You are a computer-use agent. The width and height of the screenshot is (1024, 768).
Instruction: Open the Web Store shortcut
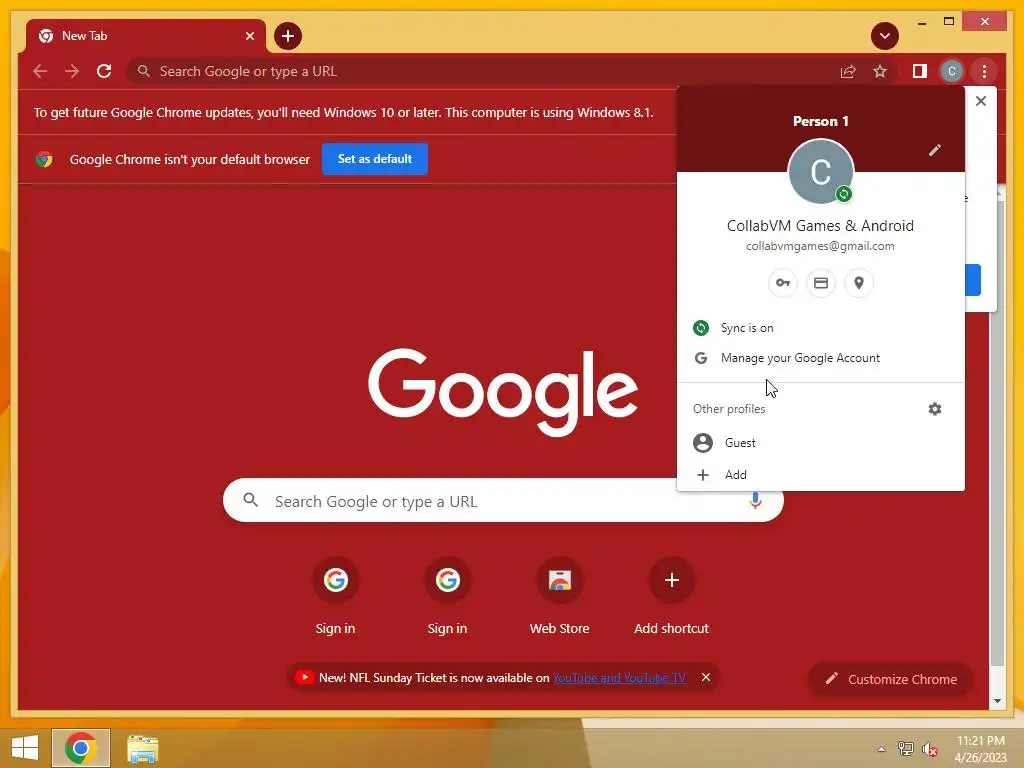[x=560, y=596]
